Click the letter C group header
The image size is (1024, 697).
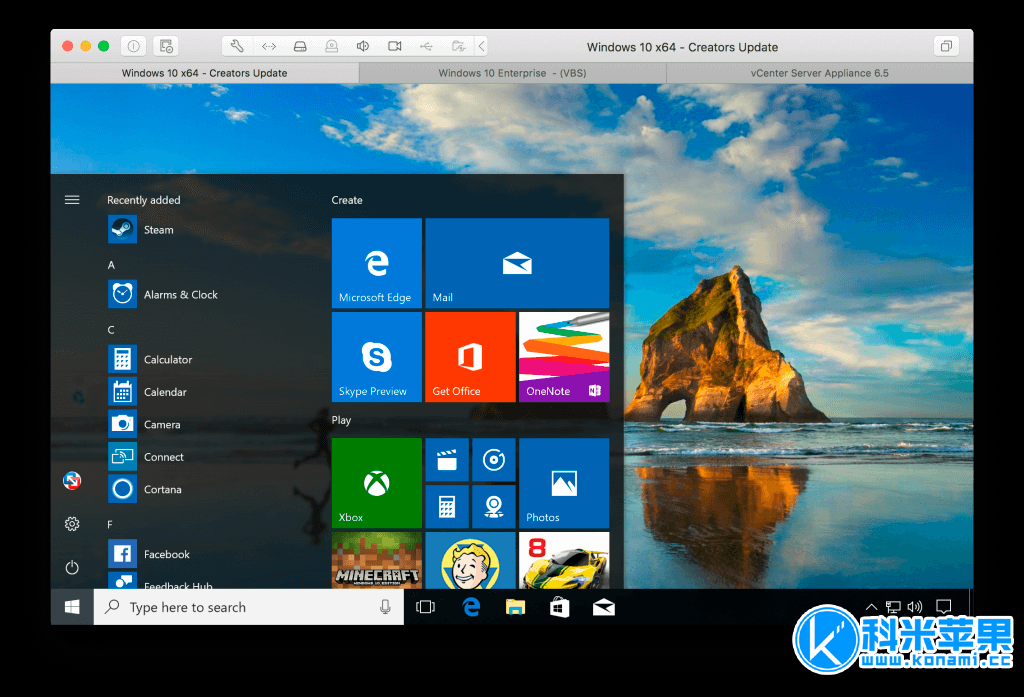point(111,330)
